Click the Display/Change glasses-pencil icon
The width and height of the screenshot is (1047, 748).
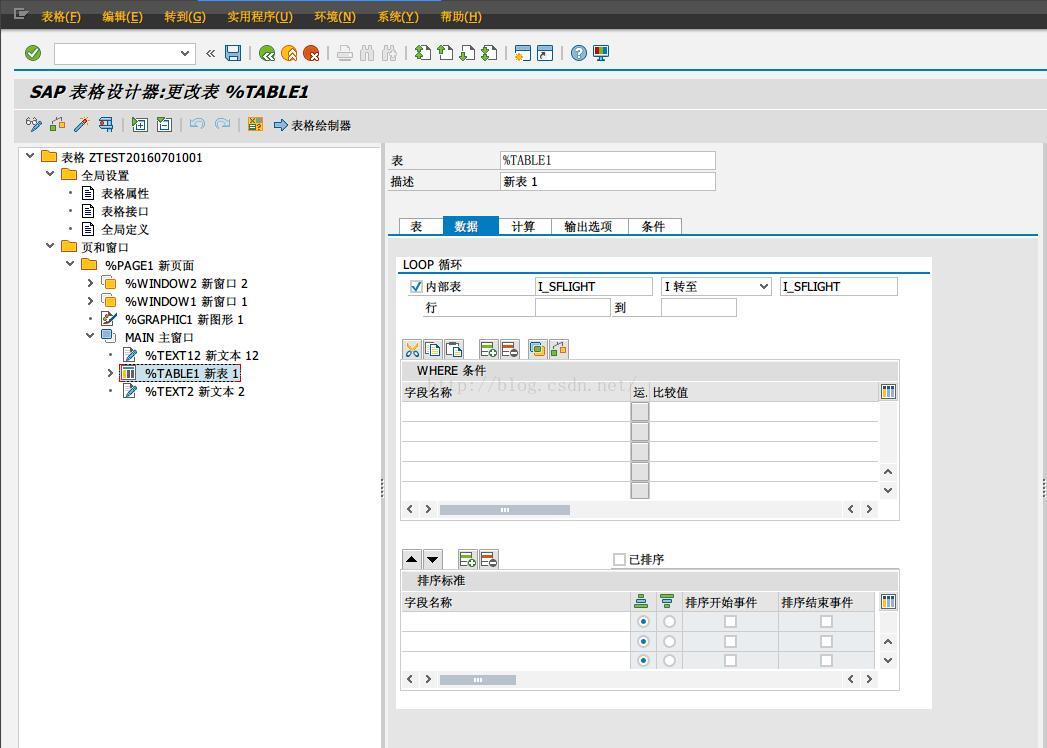click(x=33, y=124)
